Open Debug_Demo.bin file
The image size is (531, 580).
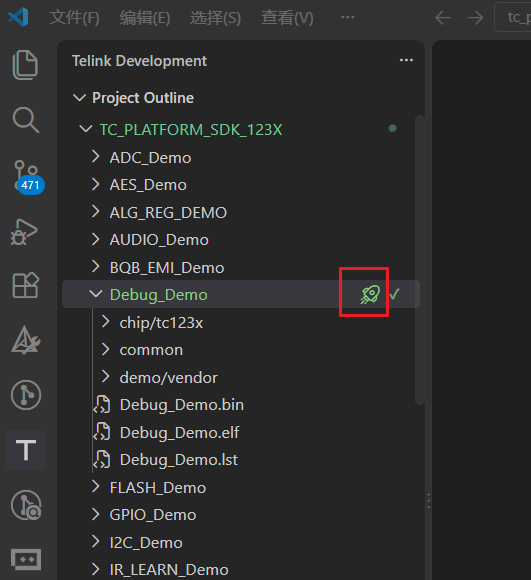click(182, 405)
